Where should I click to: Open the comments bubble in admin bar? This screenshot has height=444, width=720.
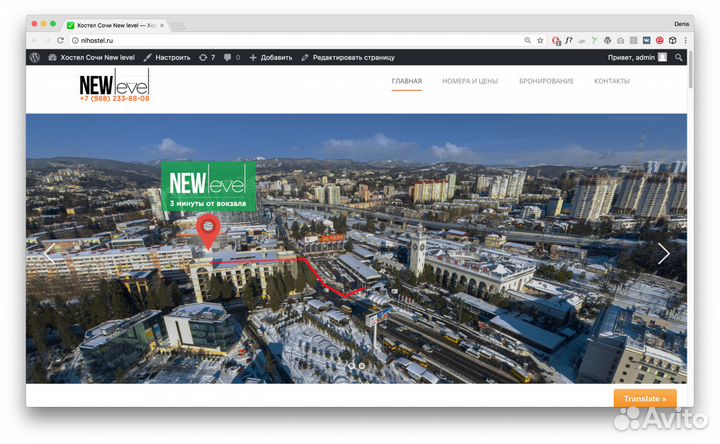click(x=231, y=58)
